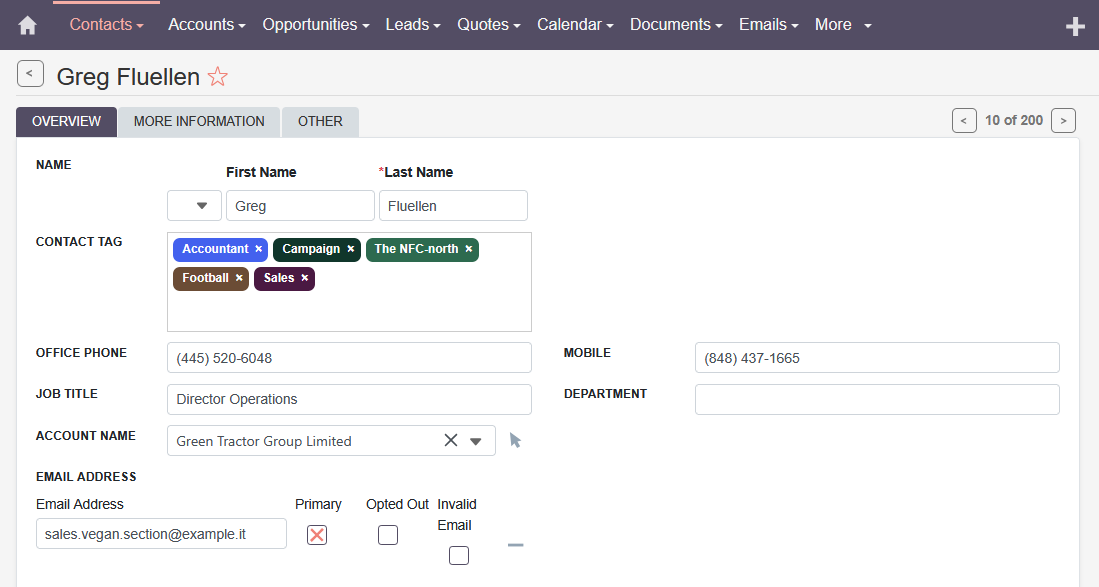Viewport: 1099px width, 587px height.
Task: Click the Greg Fluellen page title
Action: pos(128,76)
